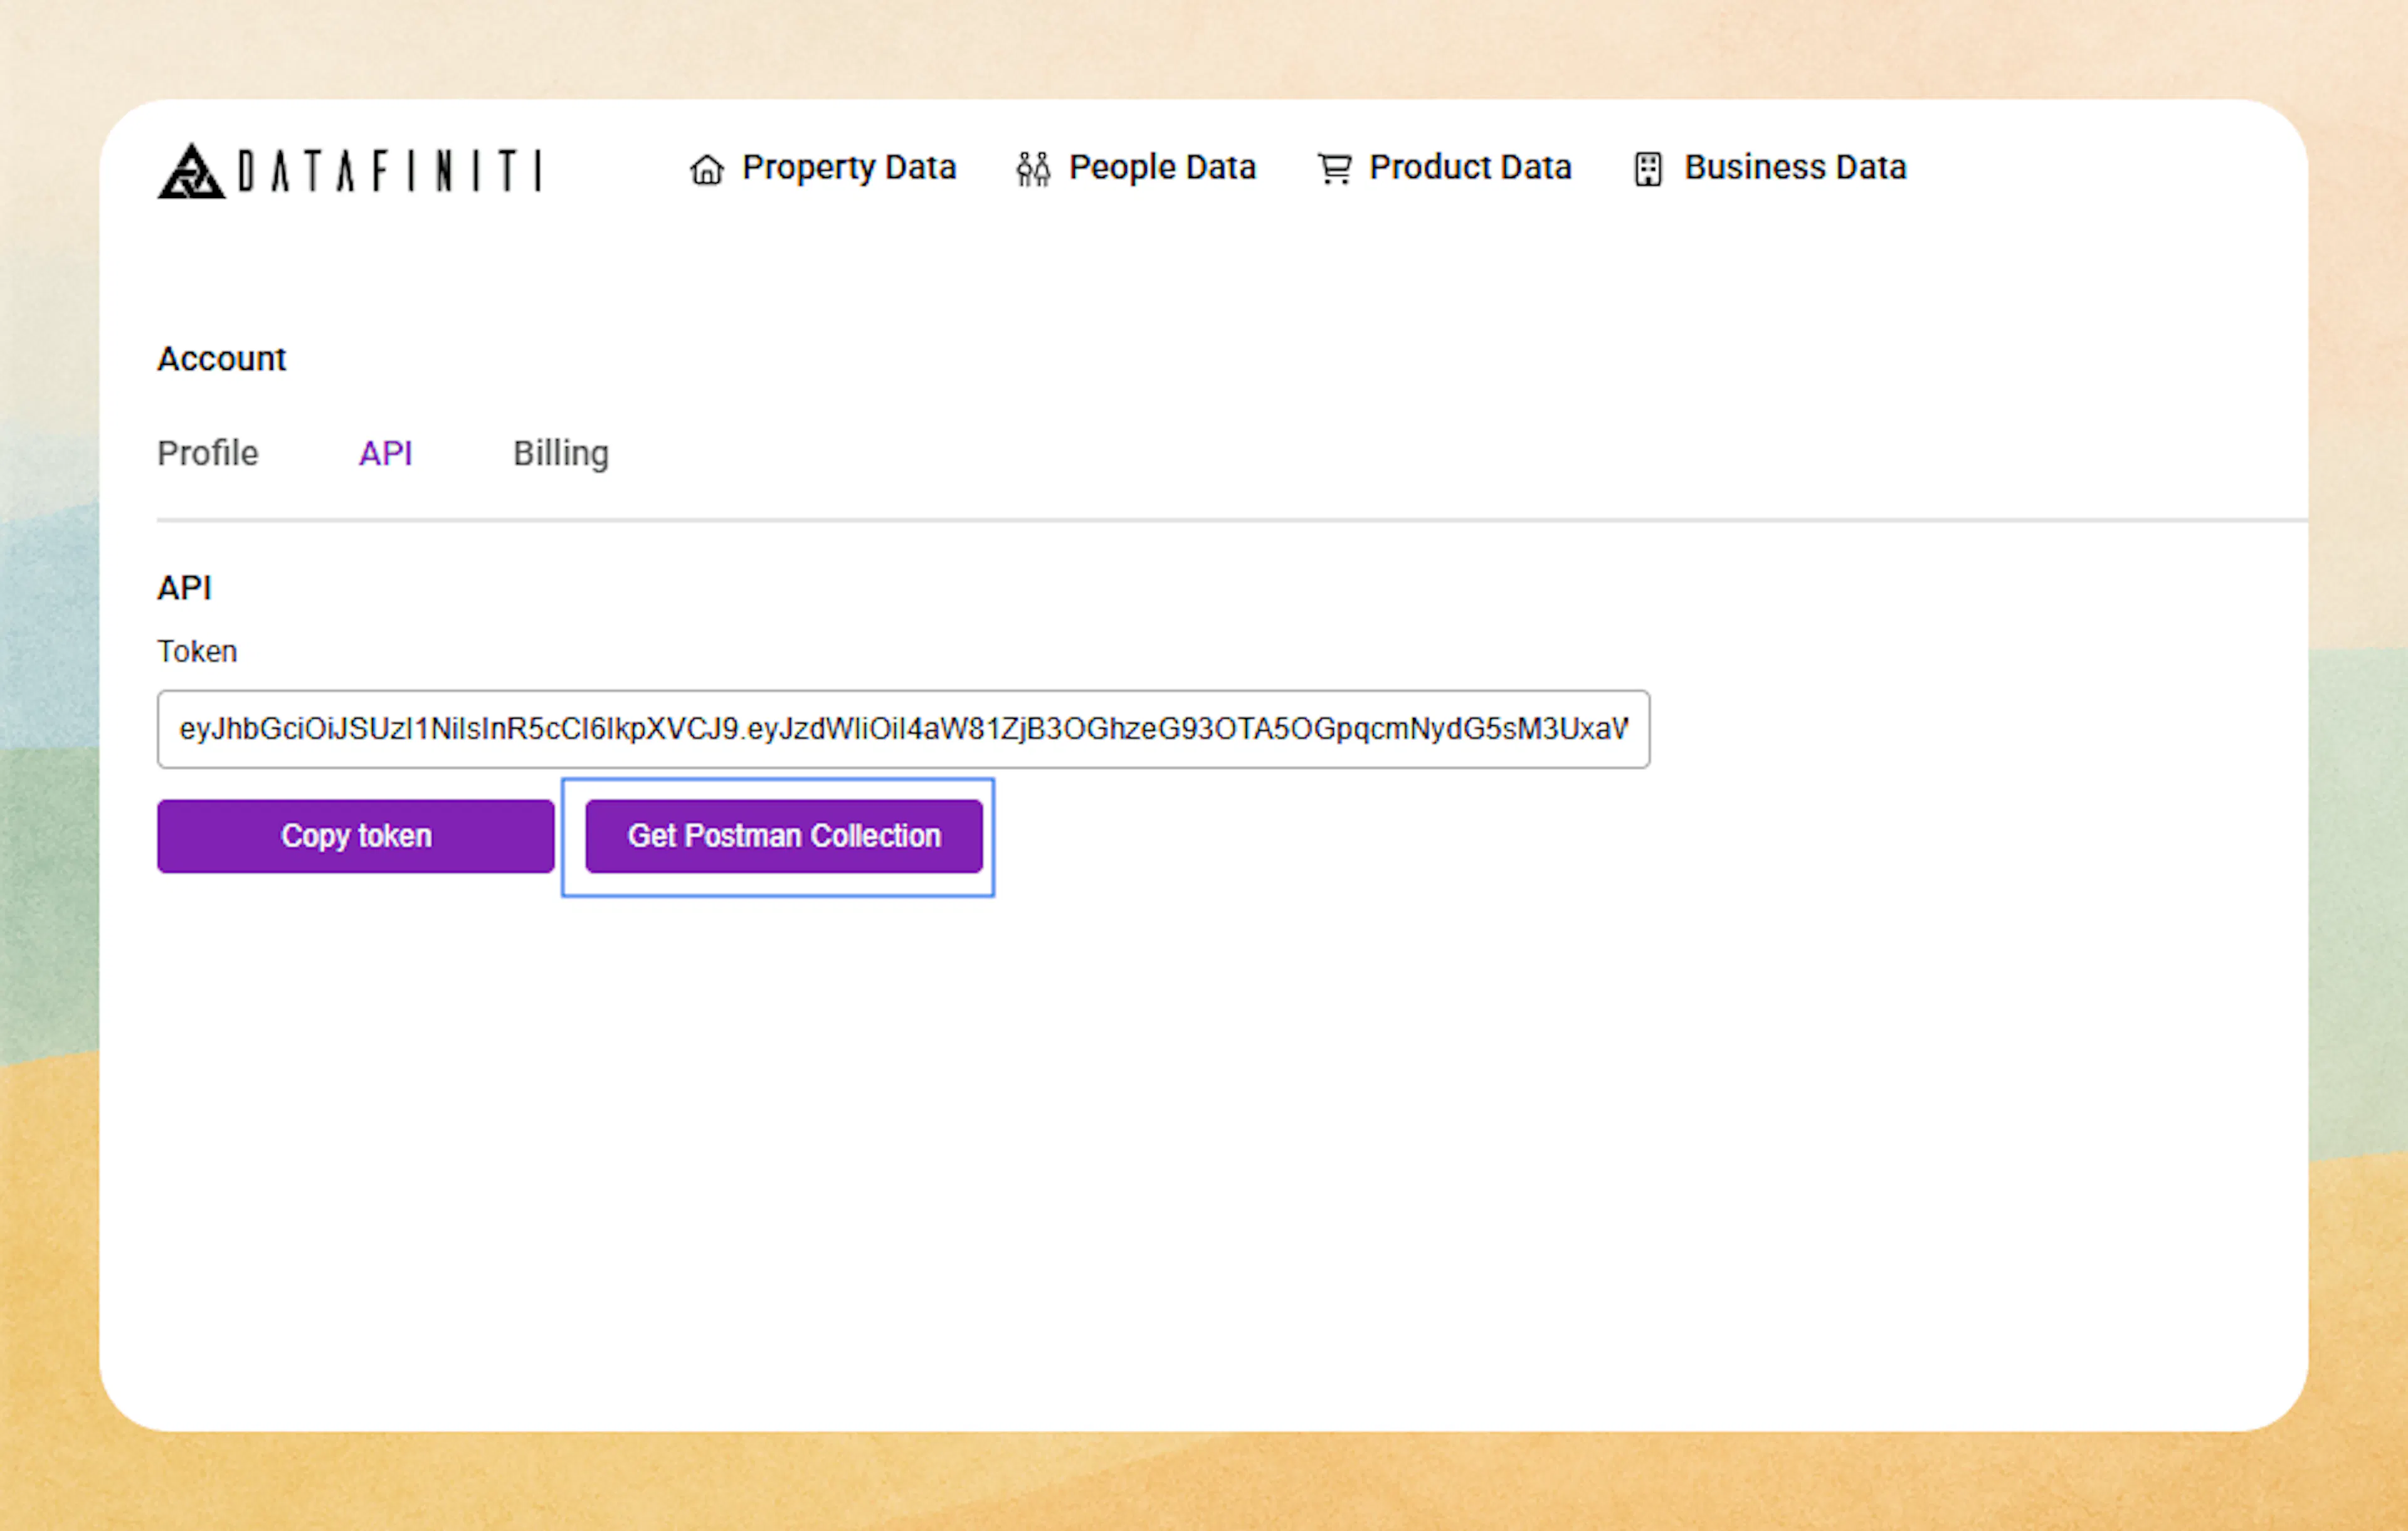This screenshot has width=2408, height=1531.
Task: Click the Get Postman Collection button
Action: pos(783,836)
